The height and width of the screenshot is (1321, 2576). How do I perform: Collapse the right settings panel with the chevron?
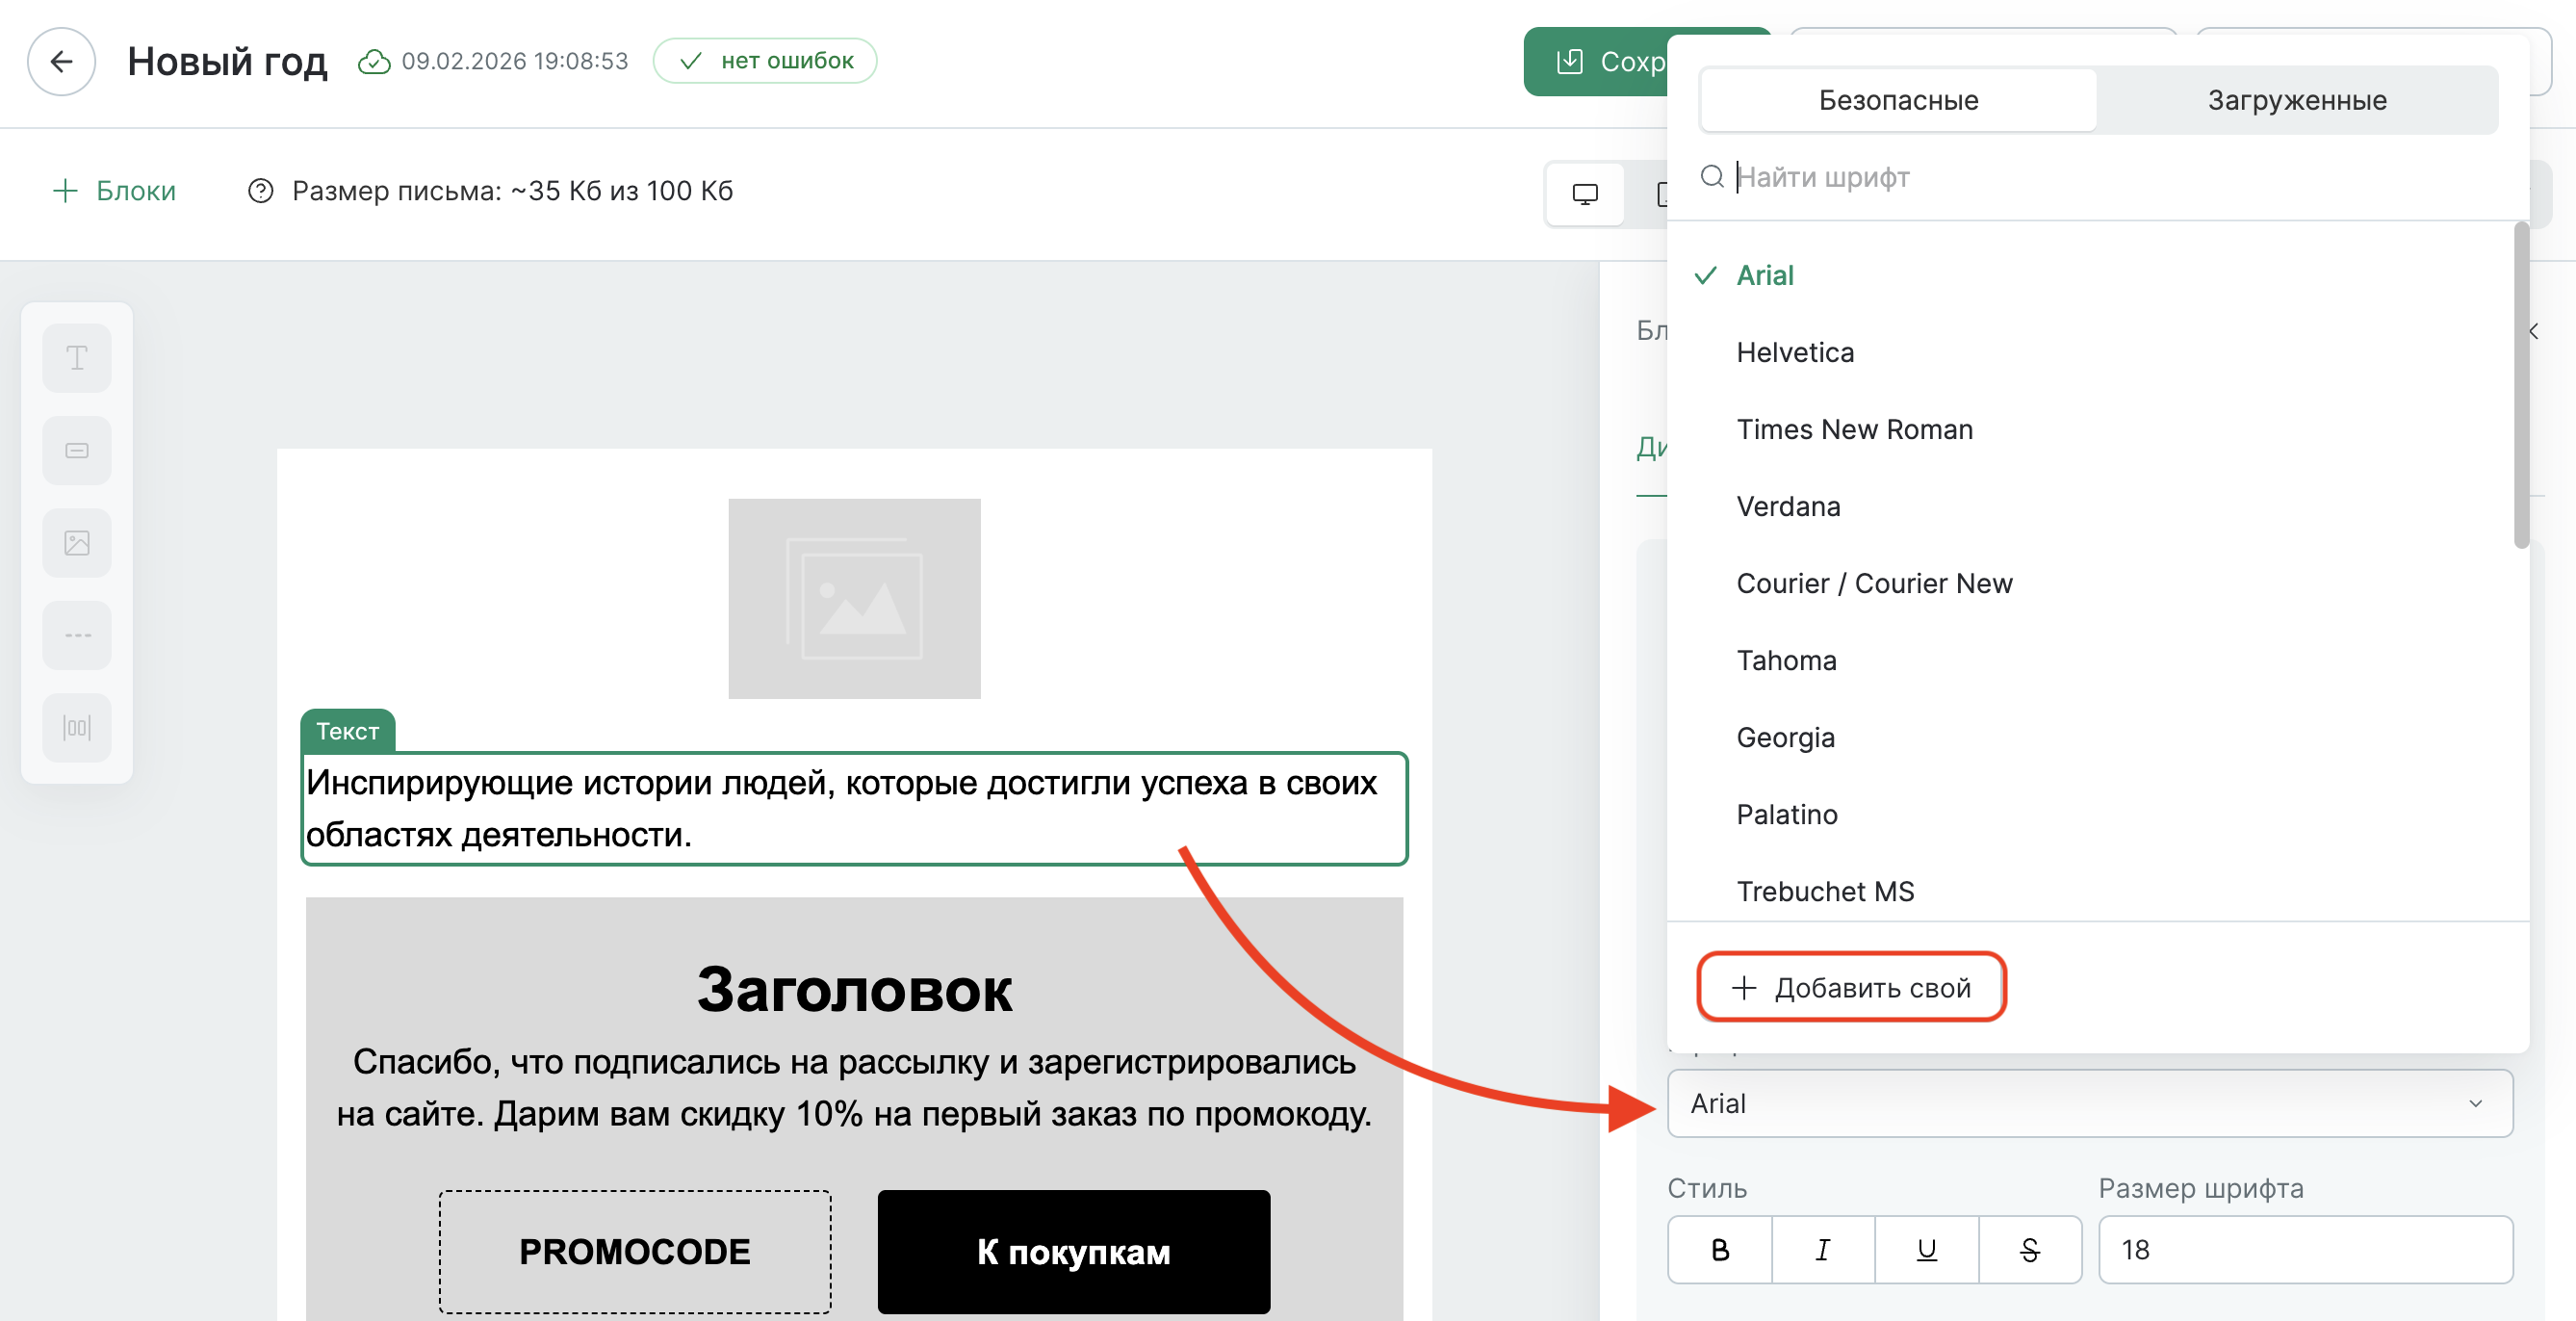2532,330
